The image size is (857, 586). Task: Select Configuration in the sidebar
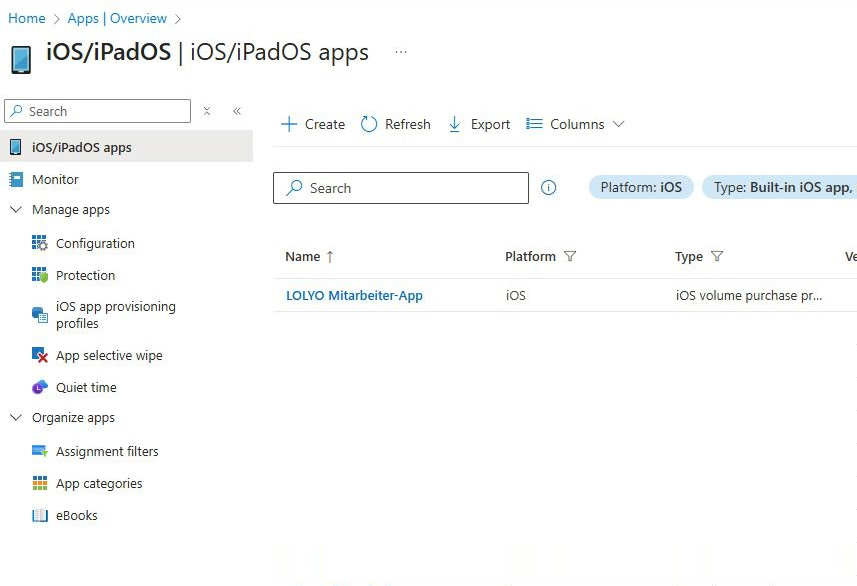coord(95,243)
